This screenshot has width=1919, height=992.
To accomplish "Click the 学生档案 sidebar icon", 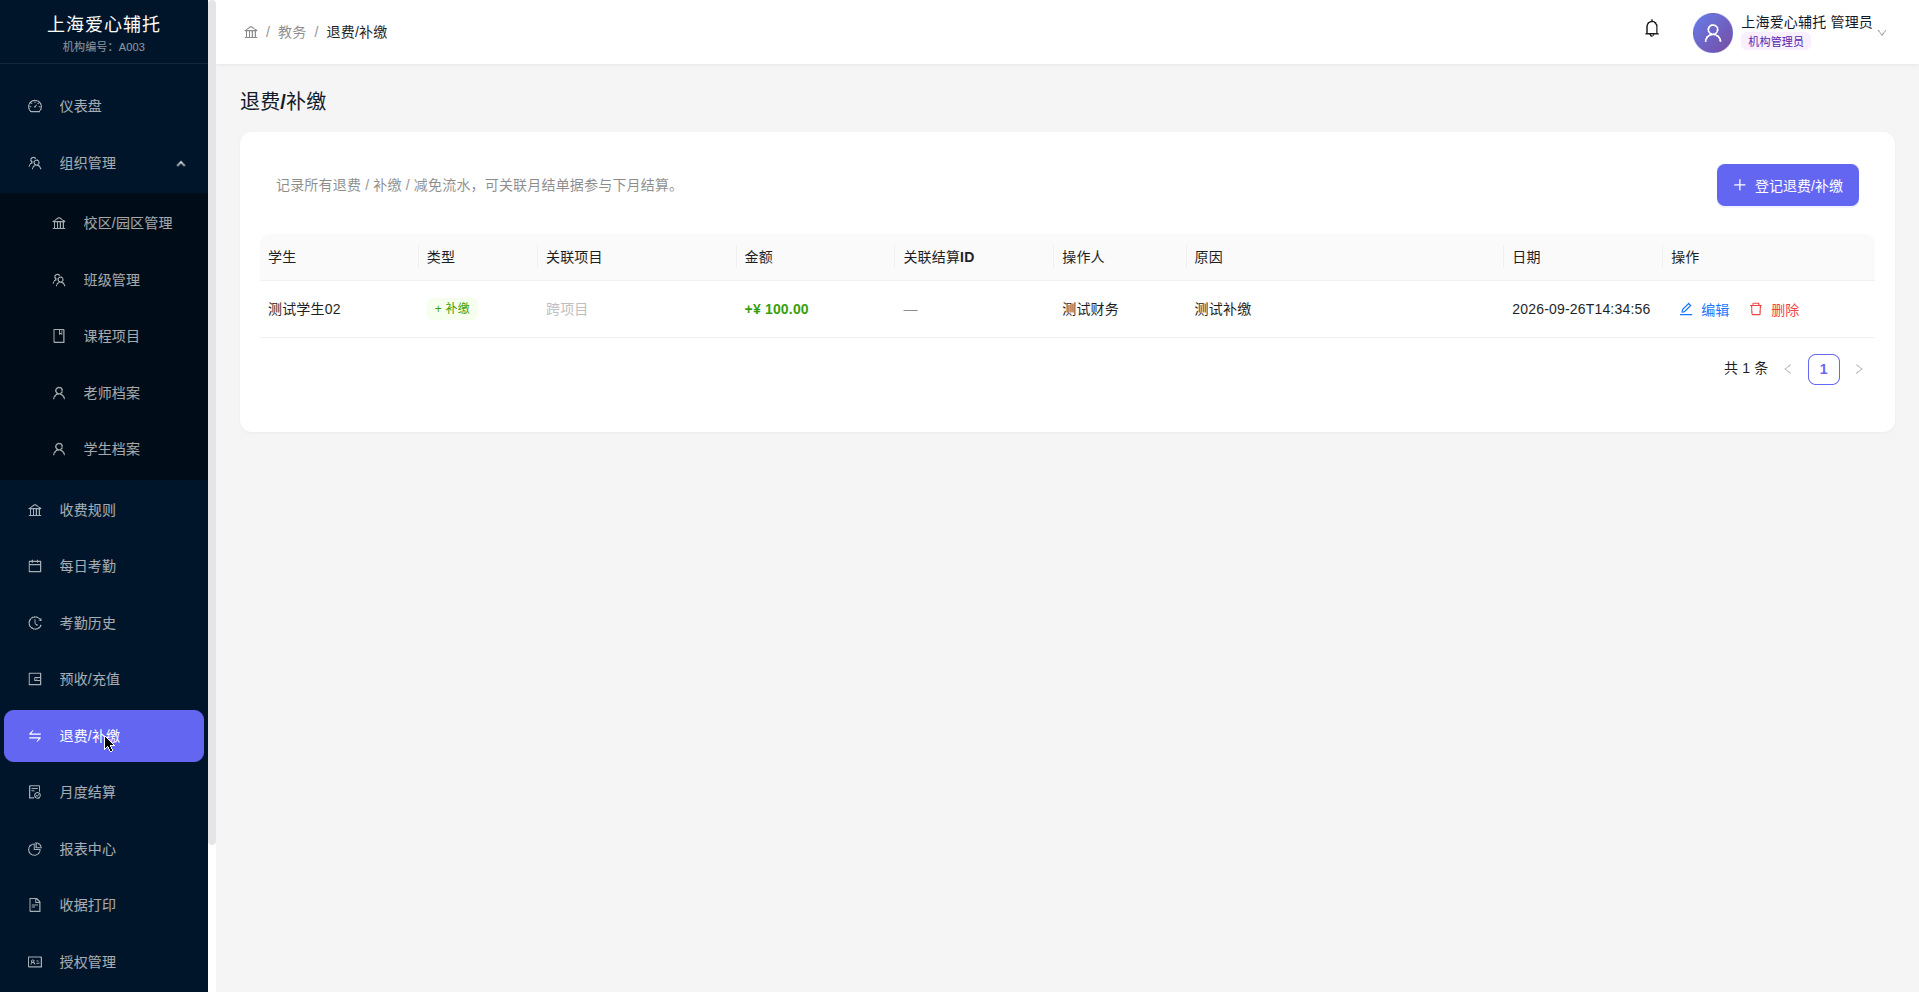I will (59, 449).
